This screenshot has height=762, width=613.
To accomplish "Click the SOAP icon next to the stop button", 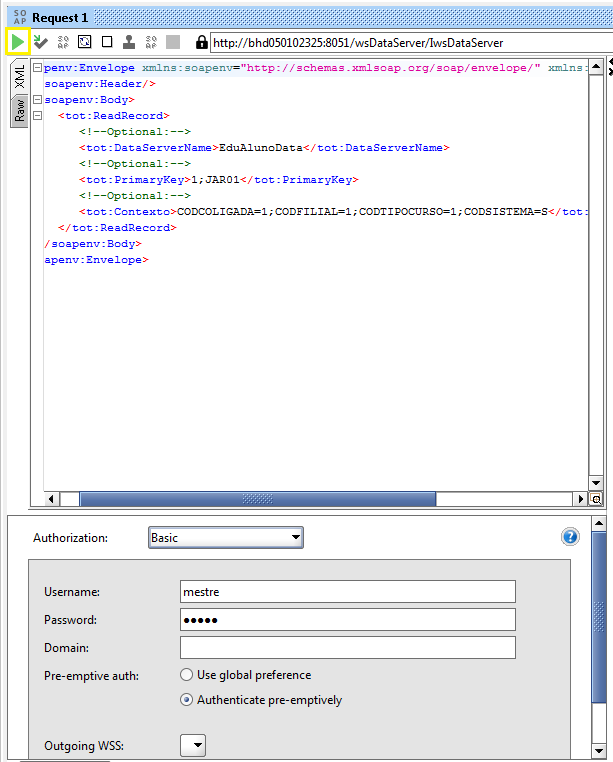I will coord(151,42).
